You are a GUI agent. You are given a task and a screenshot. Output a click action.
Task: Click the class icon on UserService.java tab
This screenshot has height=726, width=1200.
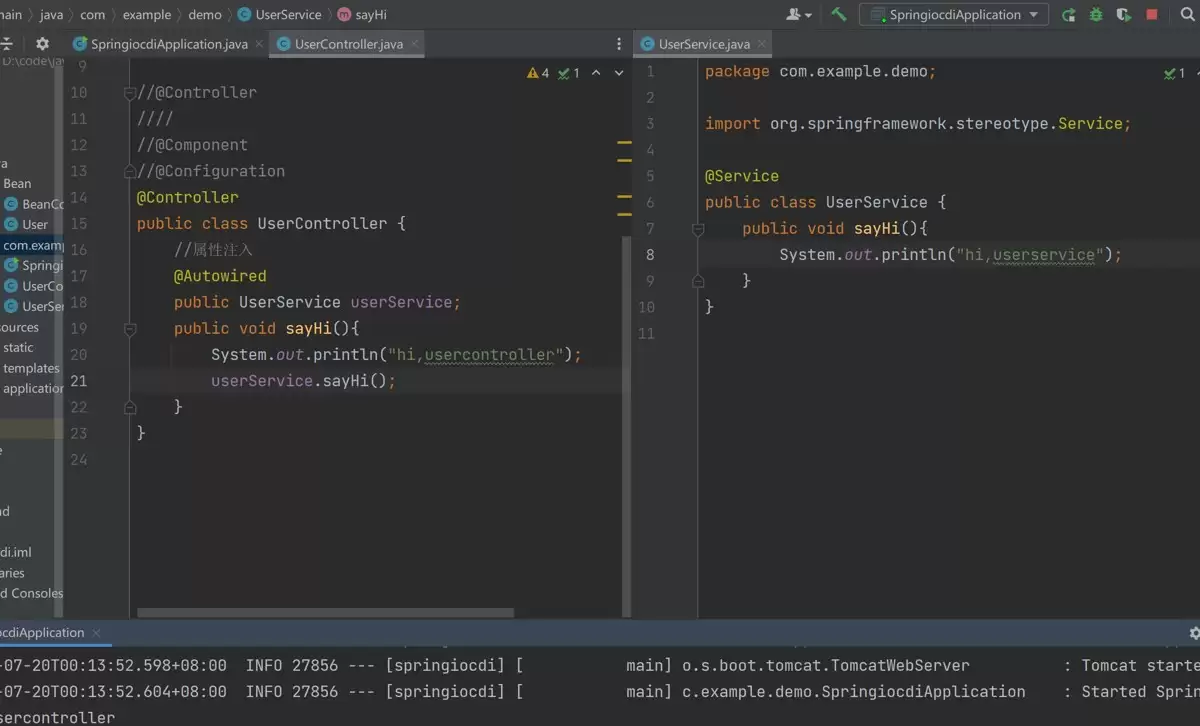pos(647,44)
